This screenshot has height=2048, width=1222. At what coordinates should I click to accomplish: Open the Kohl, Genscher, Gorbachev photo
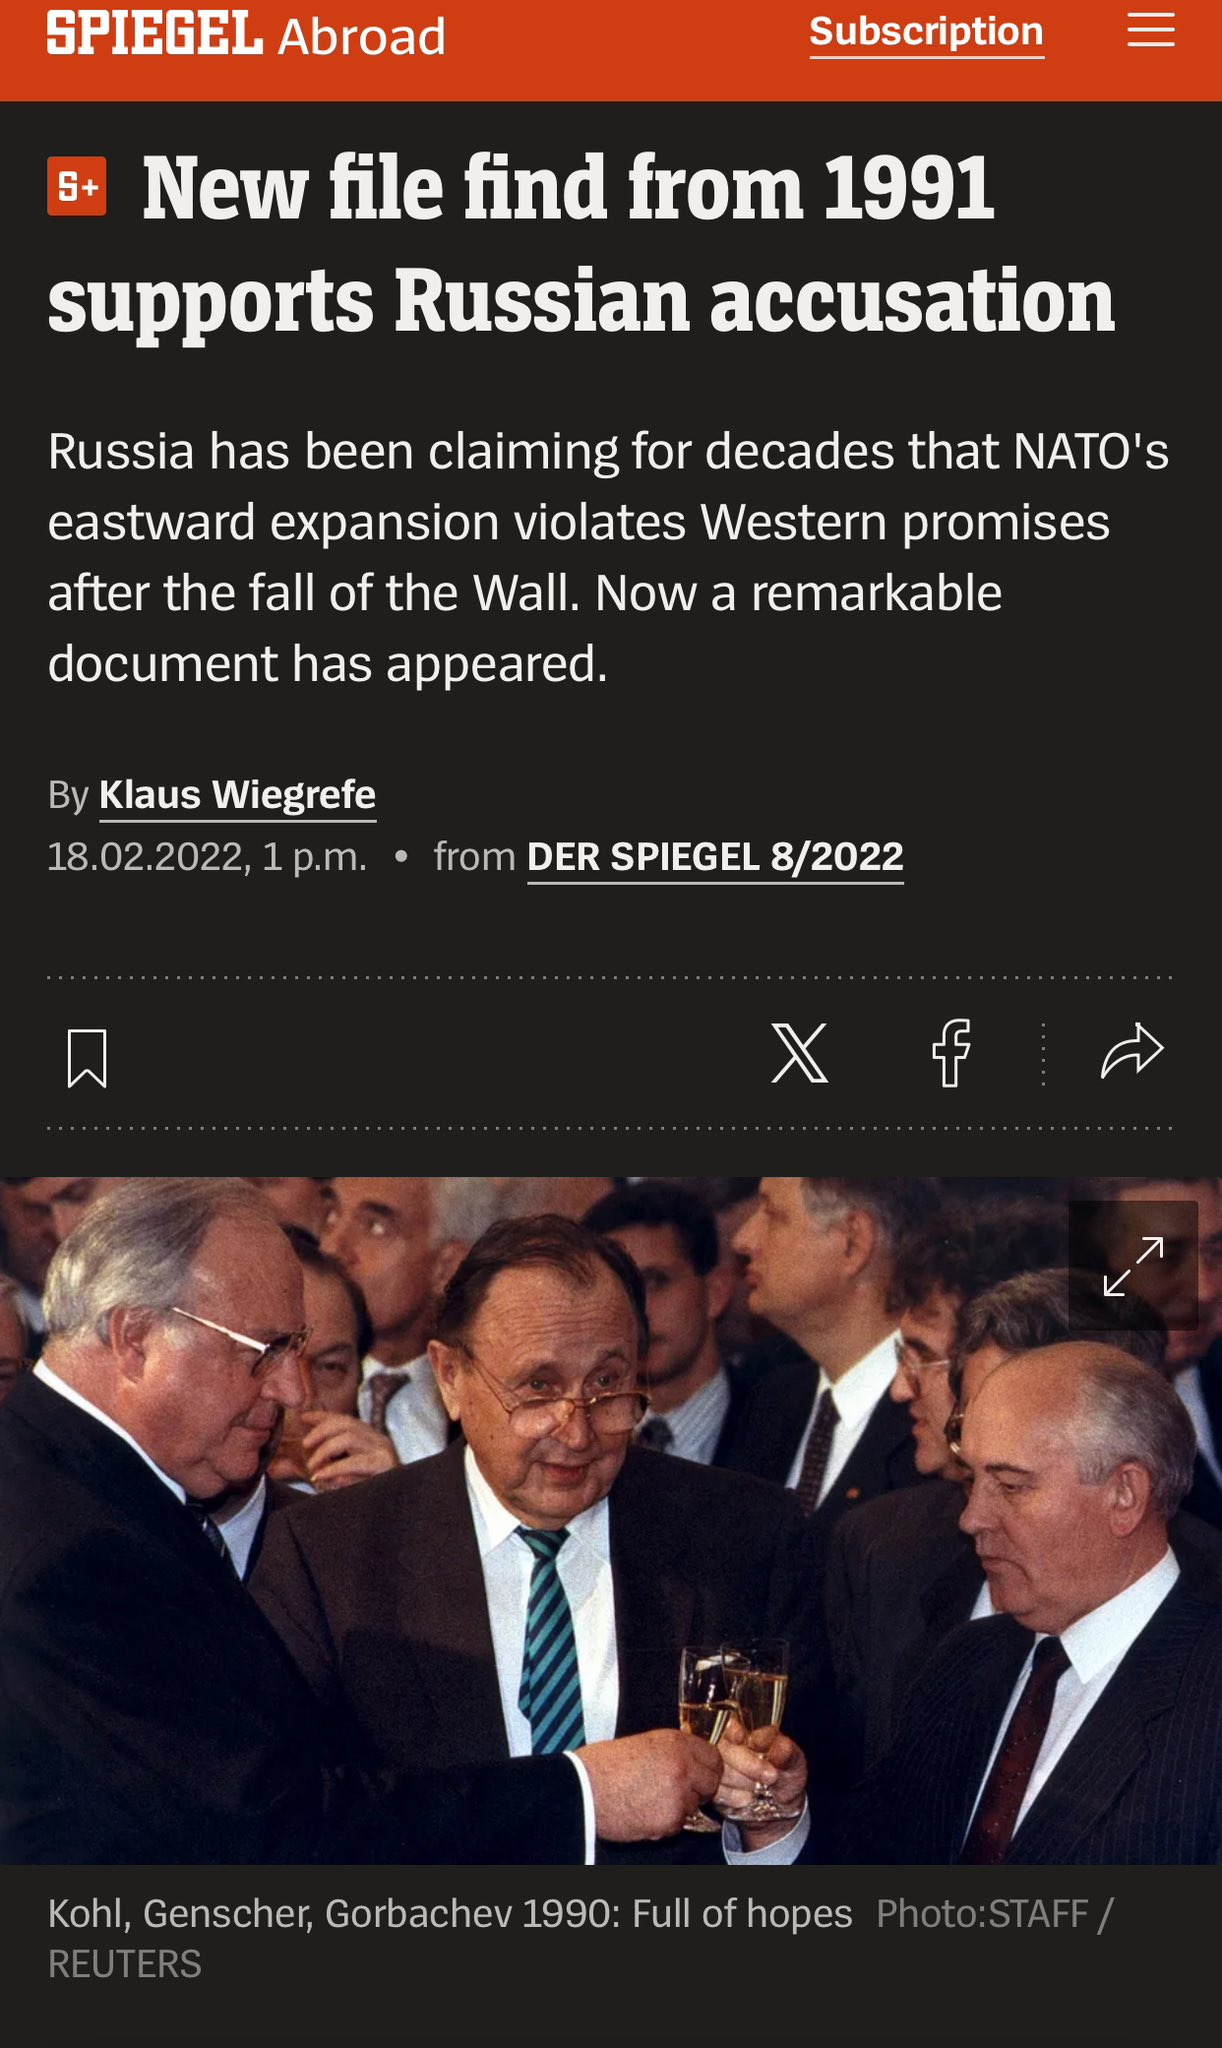(611, 1520)
